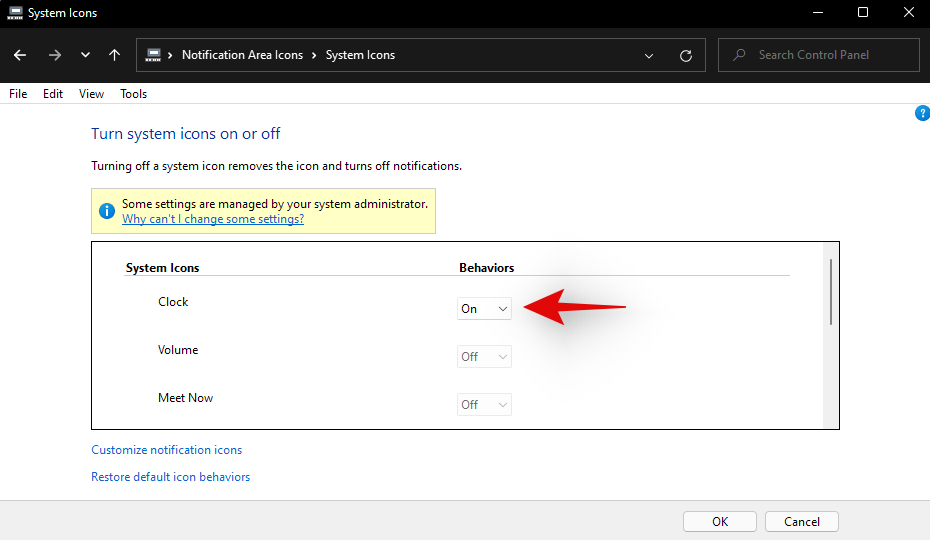Open the Meet Now behavior dropdown
930x540 pixels.
tap(484, 405)
